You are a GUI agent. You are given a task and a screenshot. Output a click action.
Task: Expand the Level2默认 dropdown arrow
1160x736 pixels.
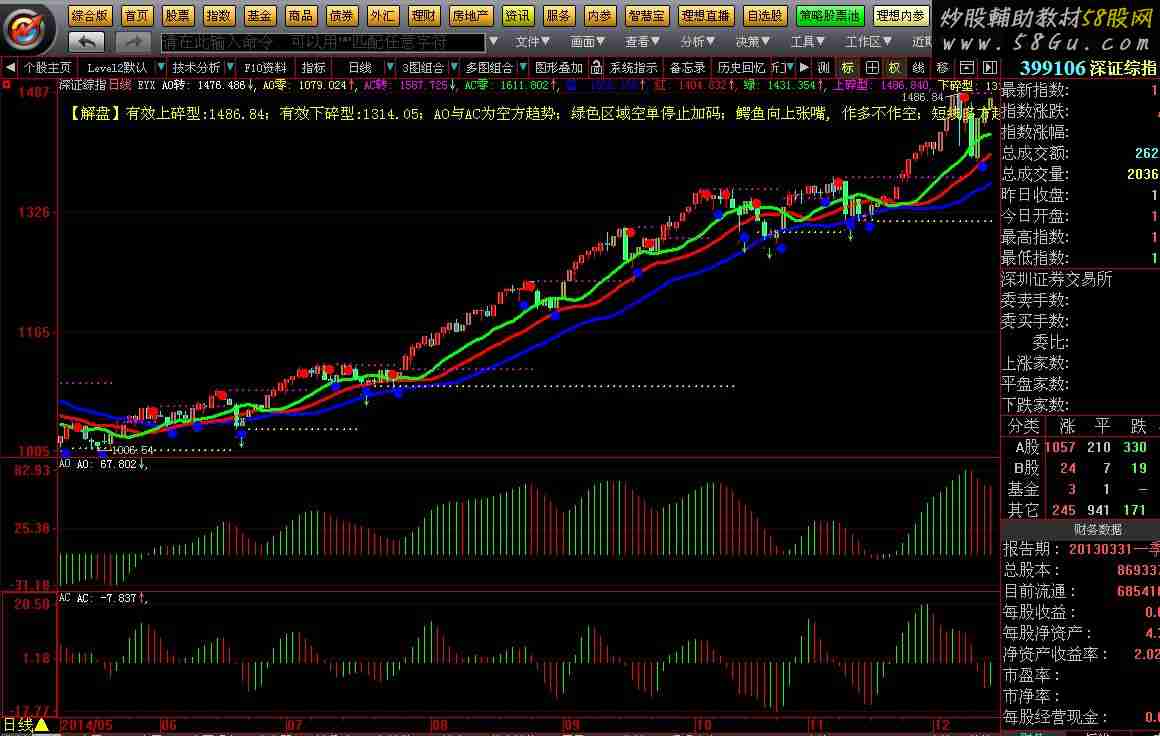[161, 68]
